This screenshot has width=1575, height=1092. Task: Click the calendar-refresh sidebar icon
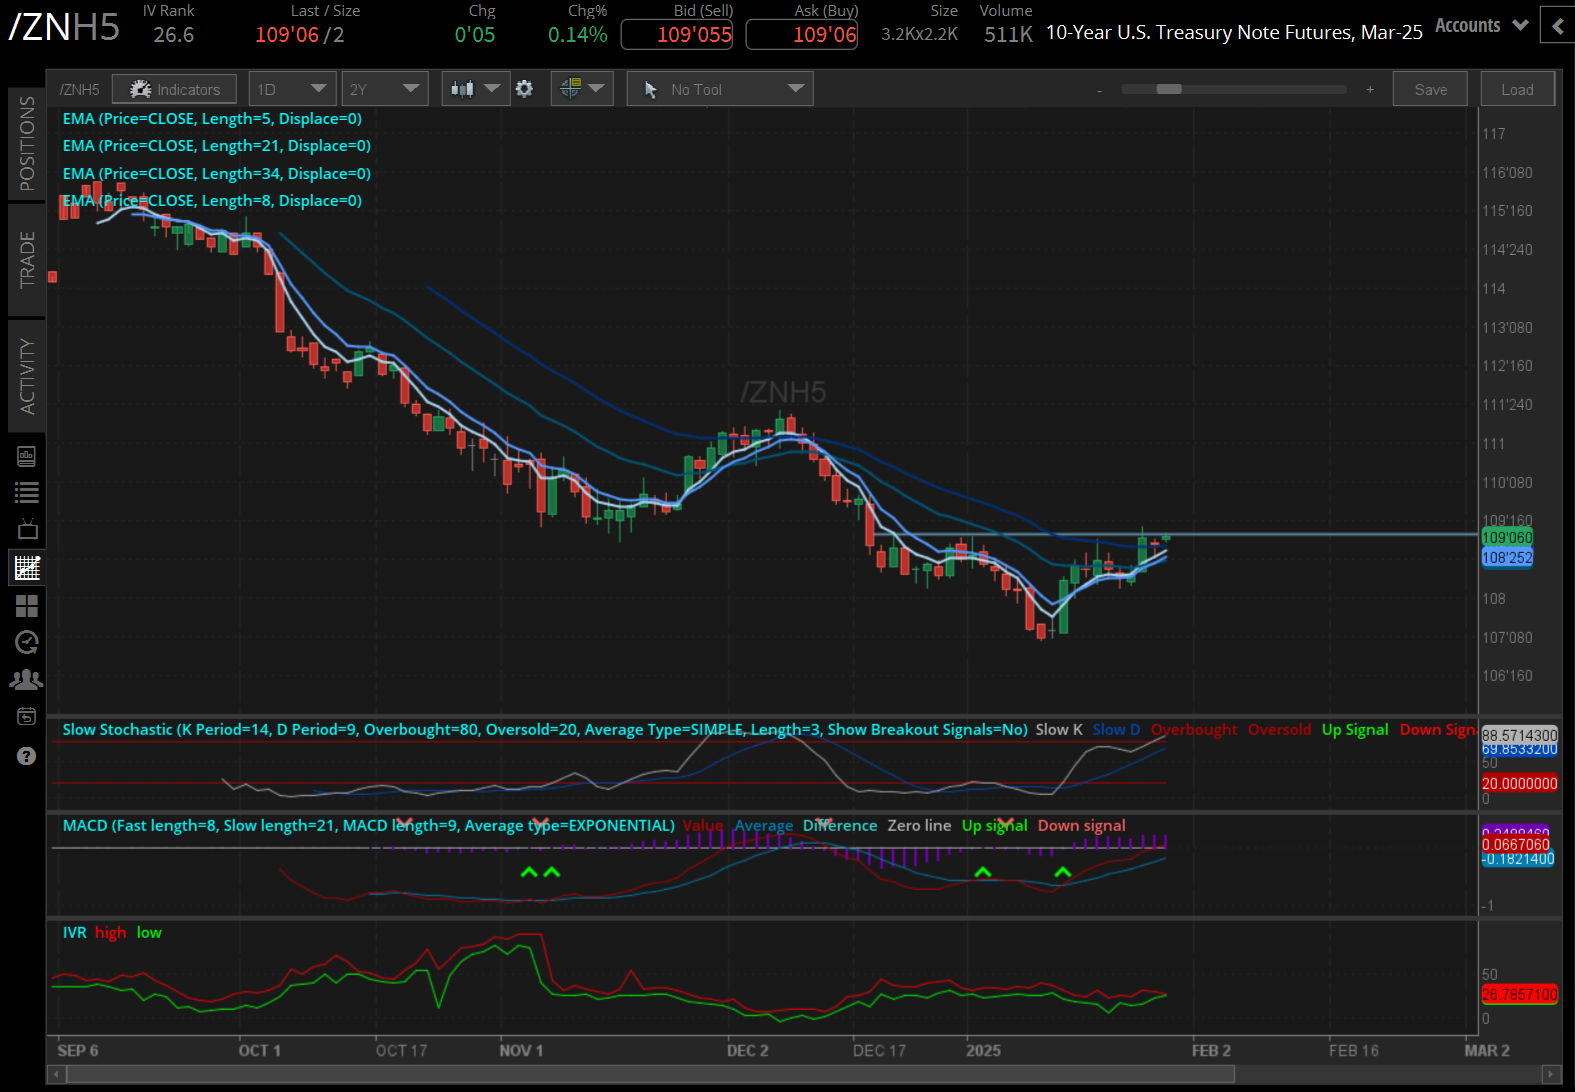27,716
